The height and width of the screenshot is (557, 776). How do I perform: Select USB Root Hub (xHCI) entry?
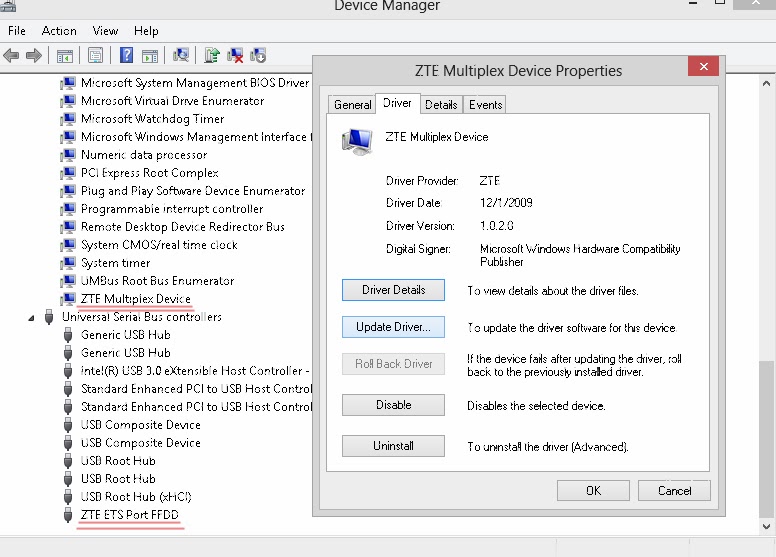click(136, 497)
